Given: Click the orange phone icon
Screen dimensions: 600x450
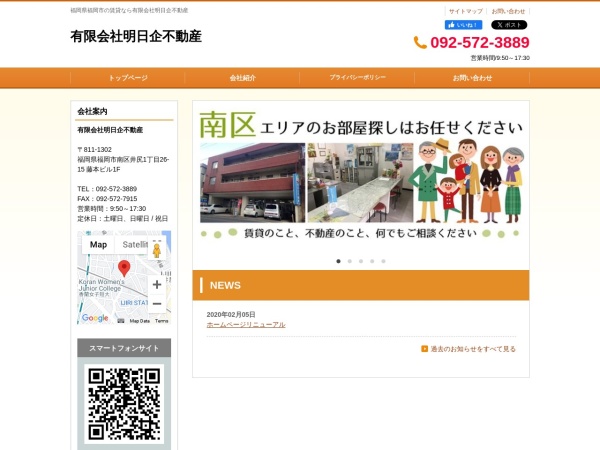Looking at the screenshot, I should click(x=420, y=42).
